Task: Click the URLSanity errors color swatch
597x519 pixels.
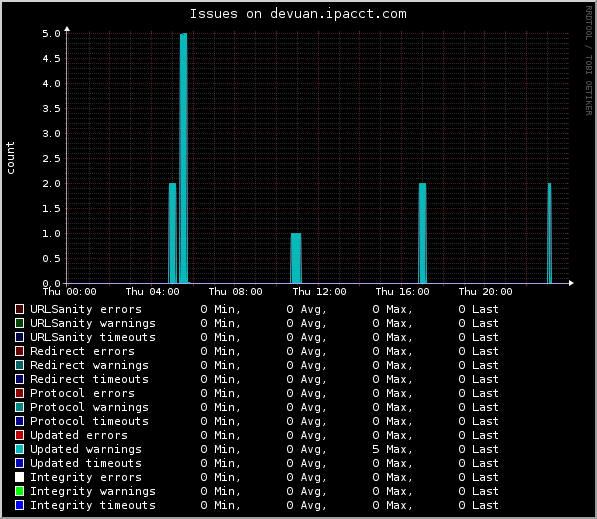Action: coord(19,309)
